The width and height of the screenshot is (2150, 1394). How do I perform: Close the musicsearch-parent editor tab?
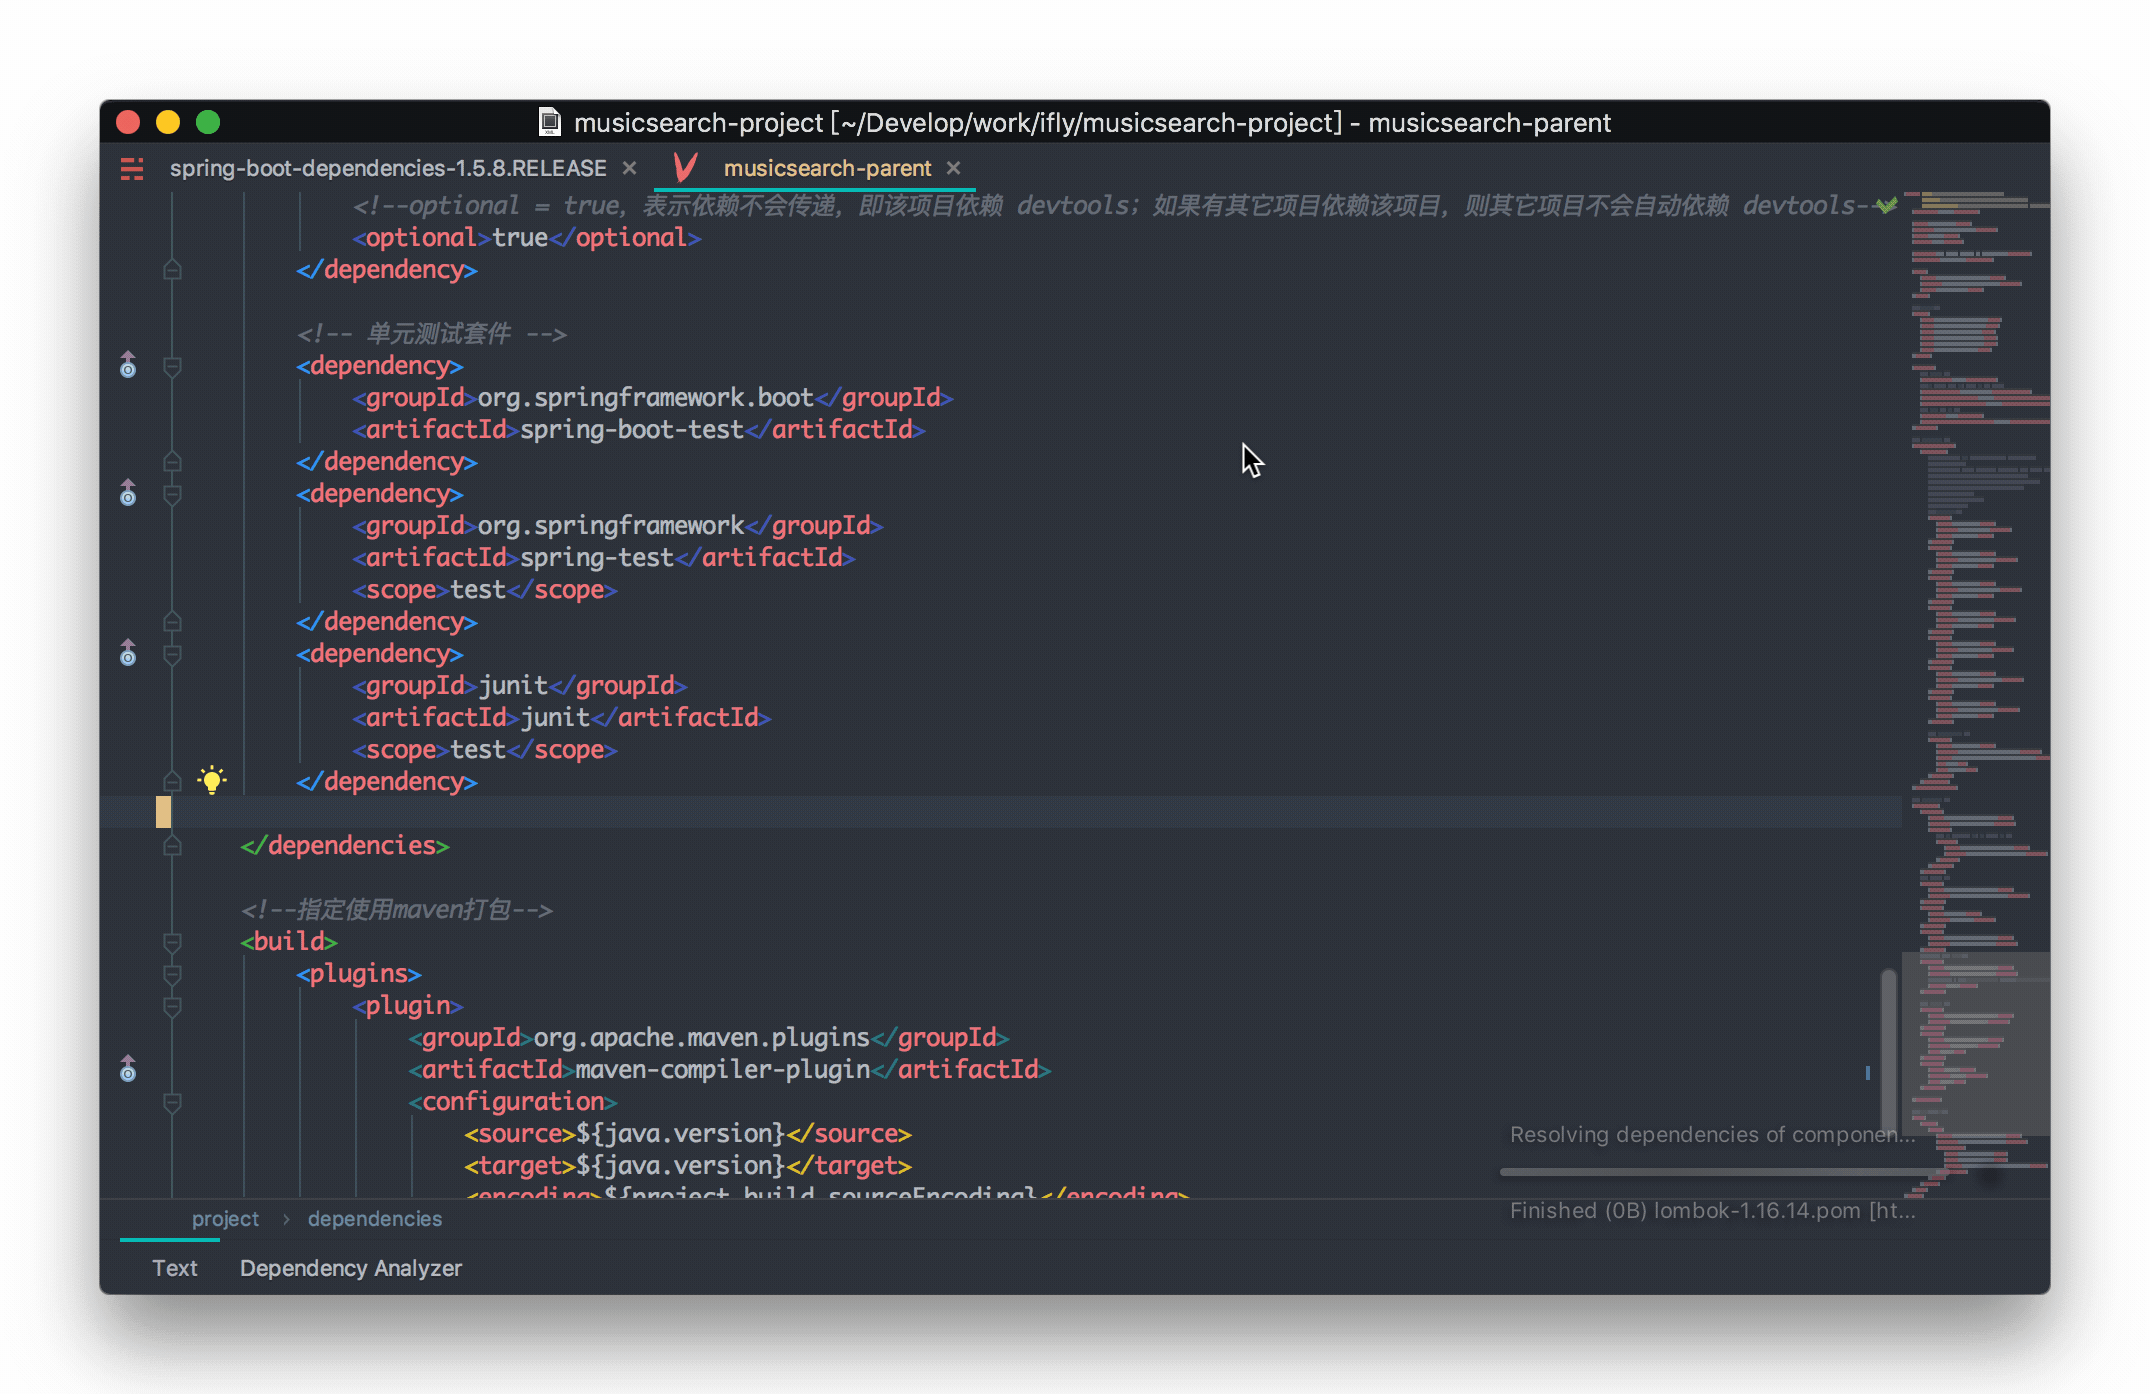tap(953, 168)
